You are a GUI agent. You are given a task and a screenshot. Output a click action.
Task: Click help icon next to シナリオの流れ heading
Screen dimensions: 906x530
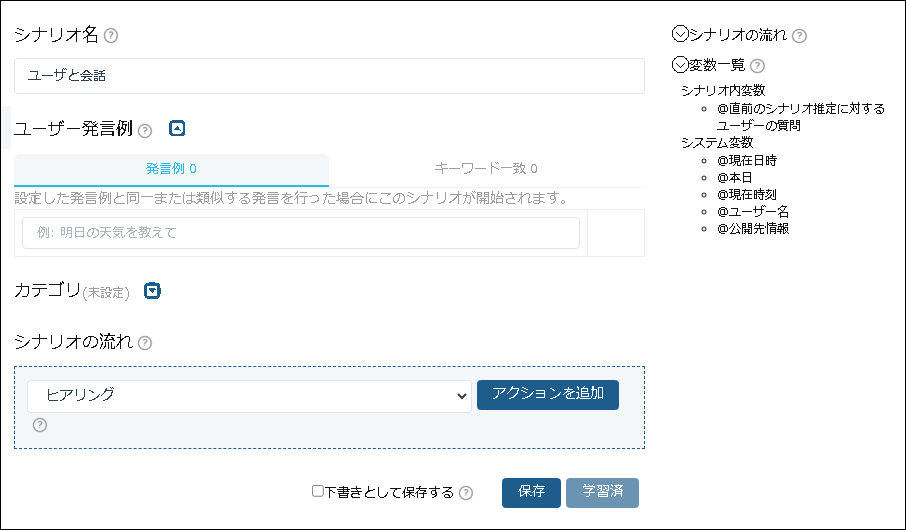pos(145,343)
